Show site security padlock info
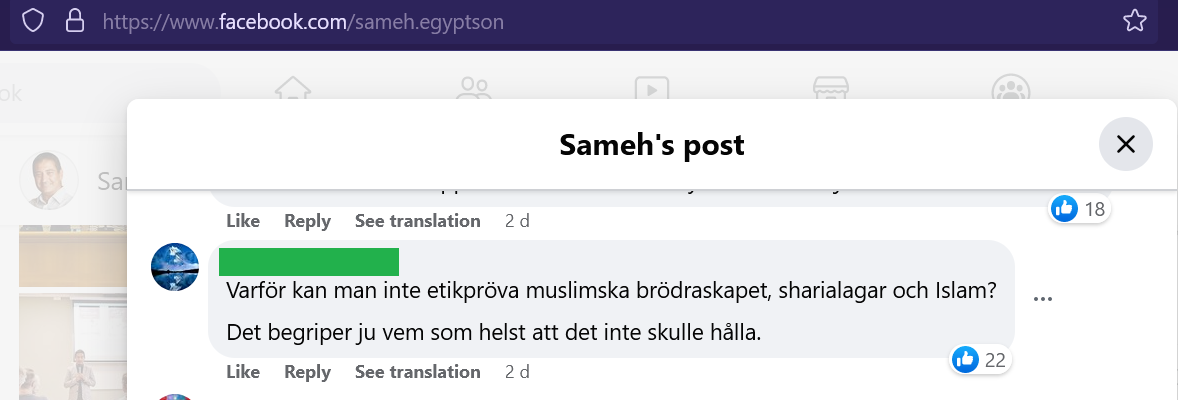Image resolution: width=1178 pixels, height=400 pixels. tap(73, 21)
